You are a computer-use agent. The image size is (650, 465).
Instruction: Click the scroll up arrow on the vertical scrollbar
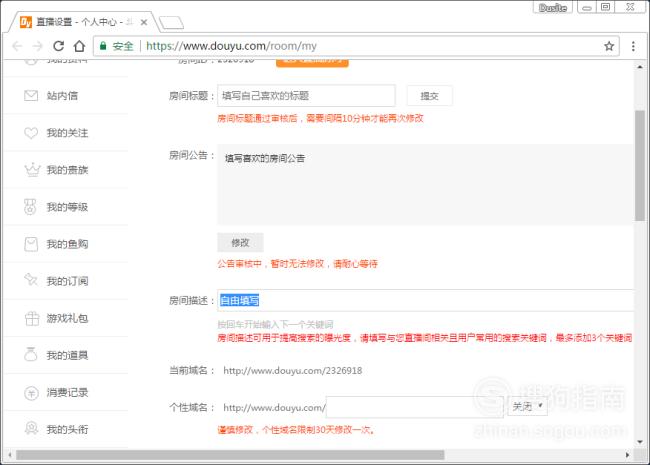pyautogui.click(x=640, y=66)
